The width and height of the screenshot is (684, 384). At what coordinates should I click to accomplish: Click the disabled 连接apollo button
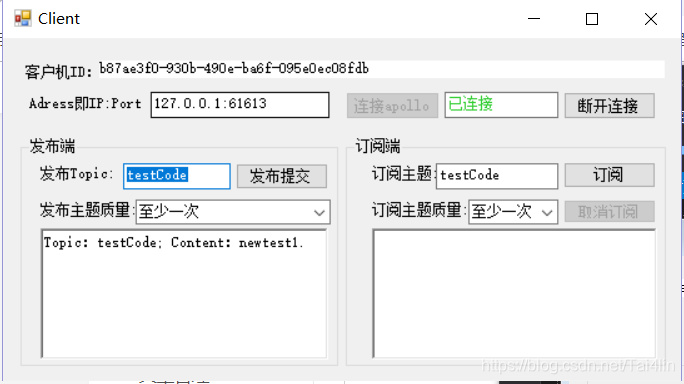[x=392, y=106]
